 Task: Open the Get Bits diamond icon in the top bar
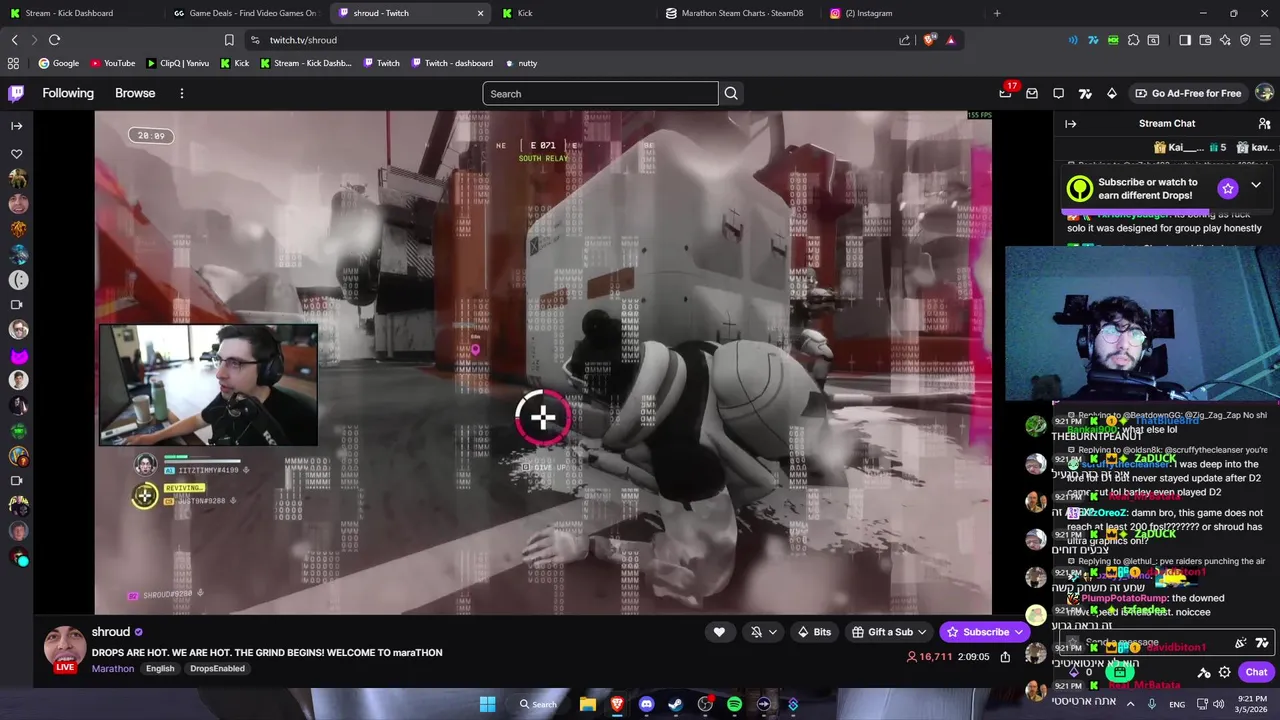coord(1111,93)
